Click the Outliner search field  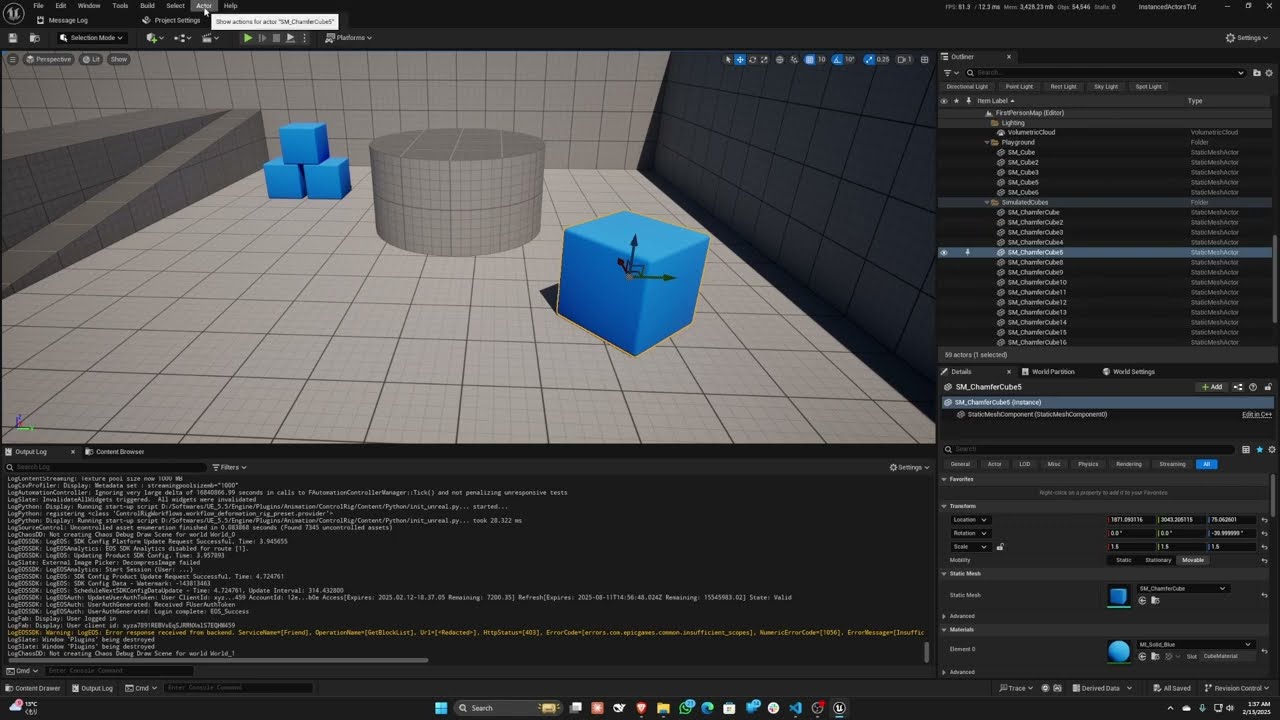tap(1105, 72)
